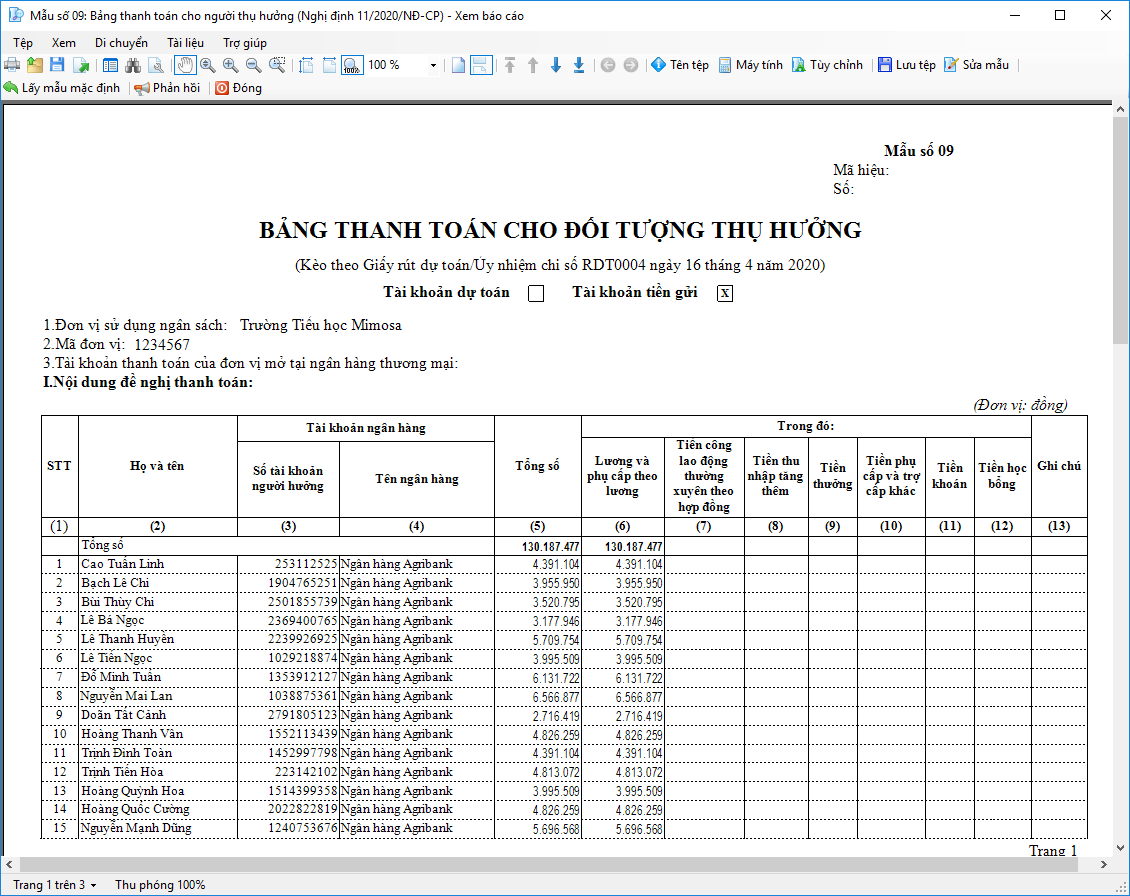
Task: Toggle Tài khoản tiền gửi checkbox
Action: click(x=725, y=293)
